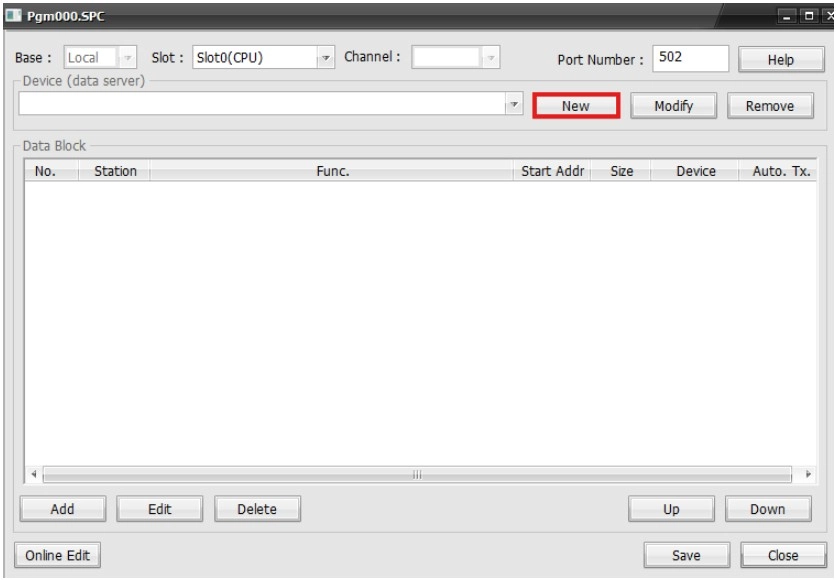Viewport: 836px width, 580px height.
Task: Click the Start Addr column header
Action: click(552, 171)
